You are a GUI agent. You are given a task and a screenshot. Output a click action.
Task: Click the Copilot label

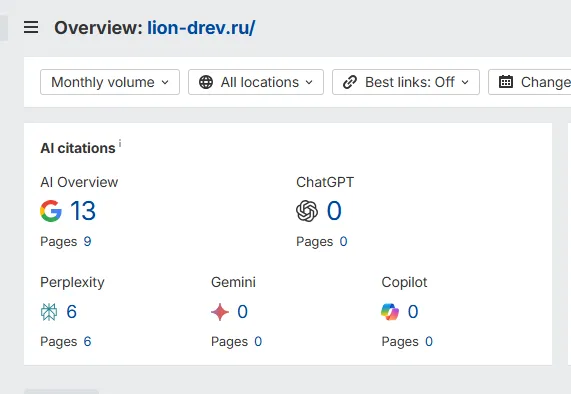(404, 283)
